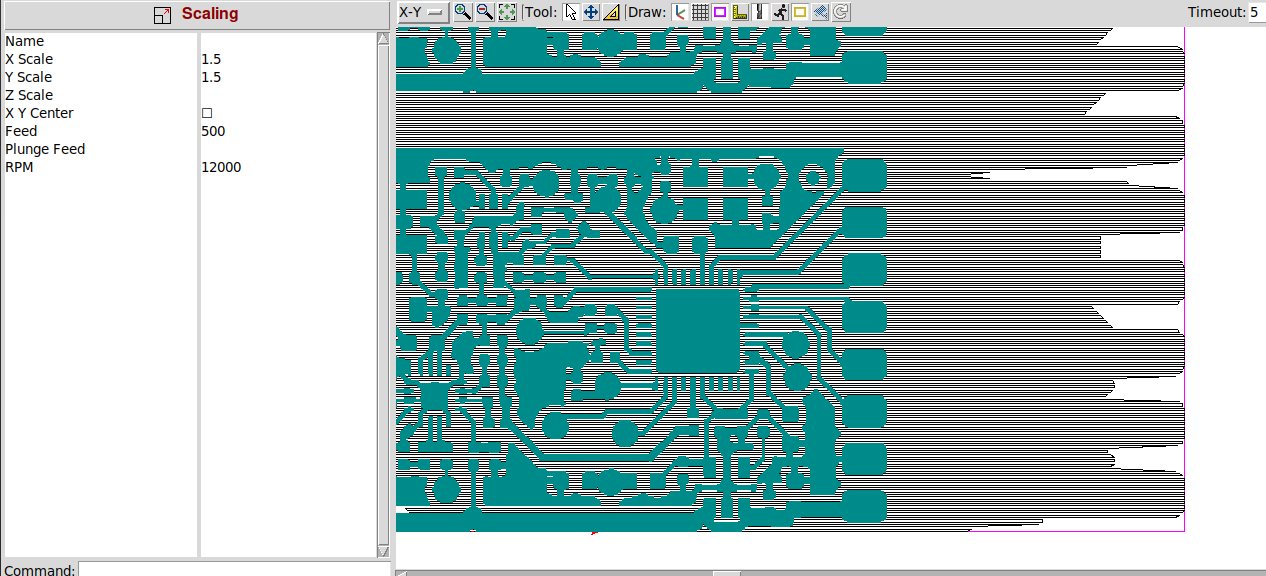
Task: Redraw the canvas with the refresh icon
Action: (x=841, y=12)
